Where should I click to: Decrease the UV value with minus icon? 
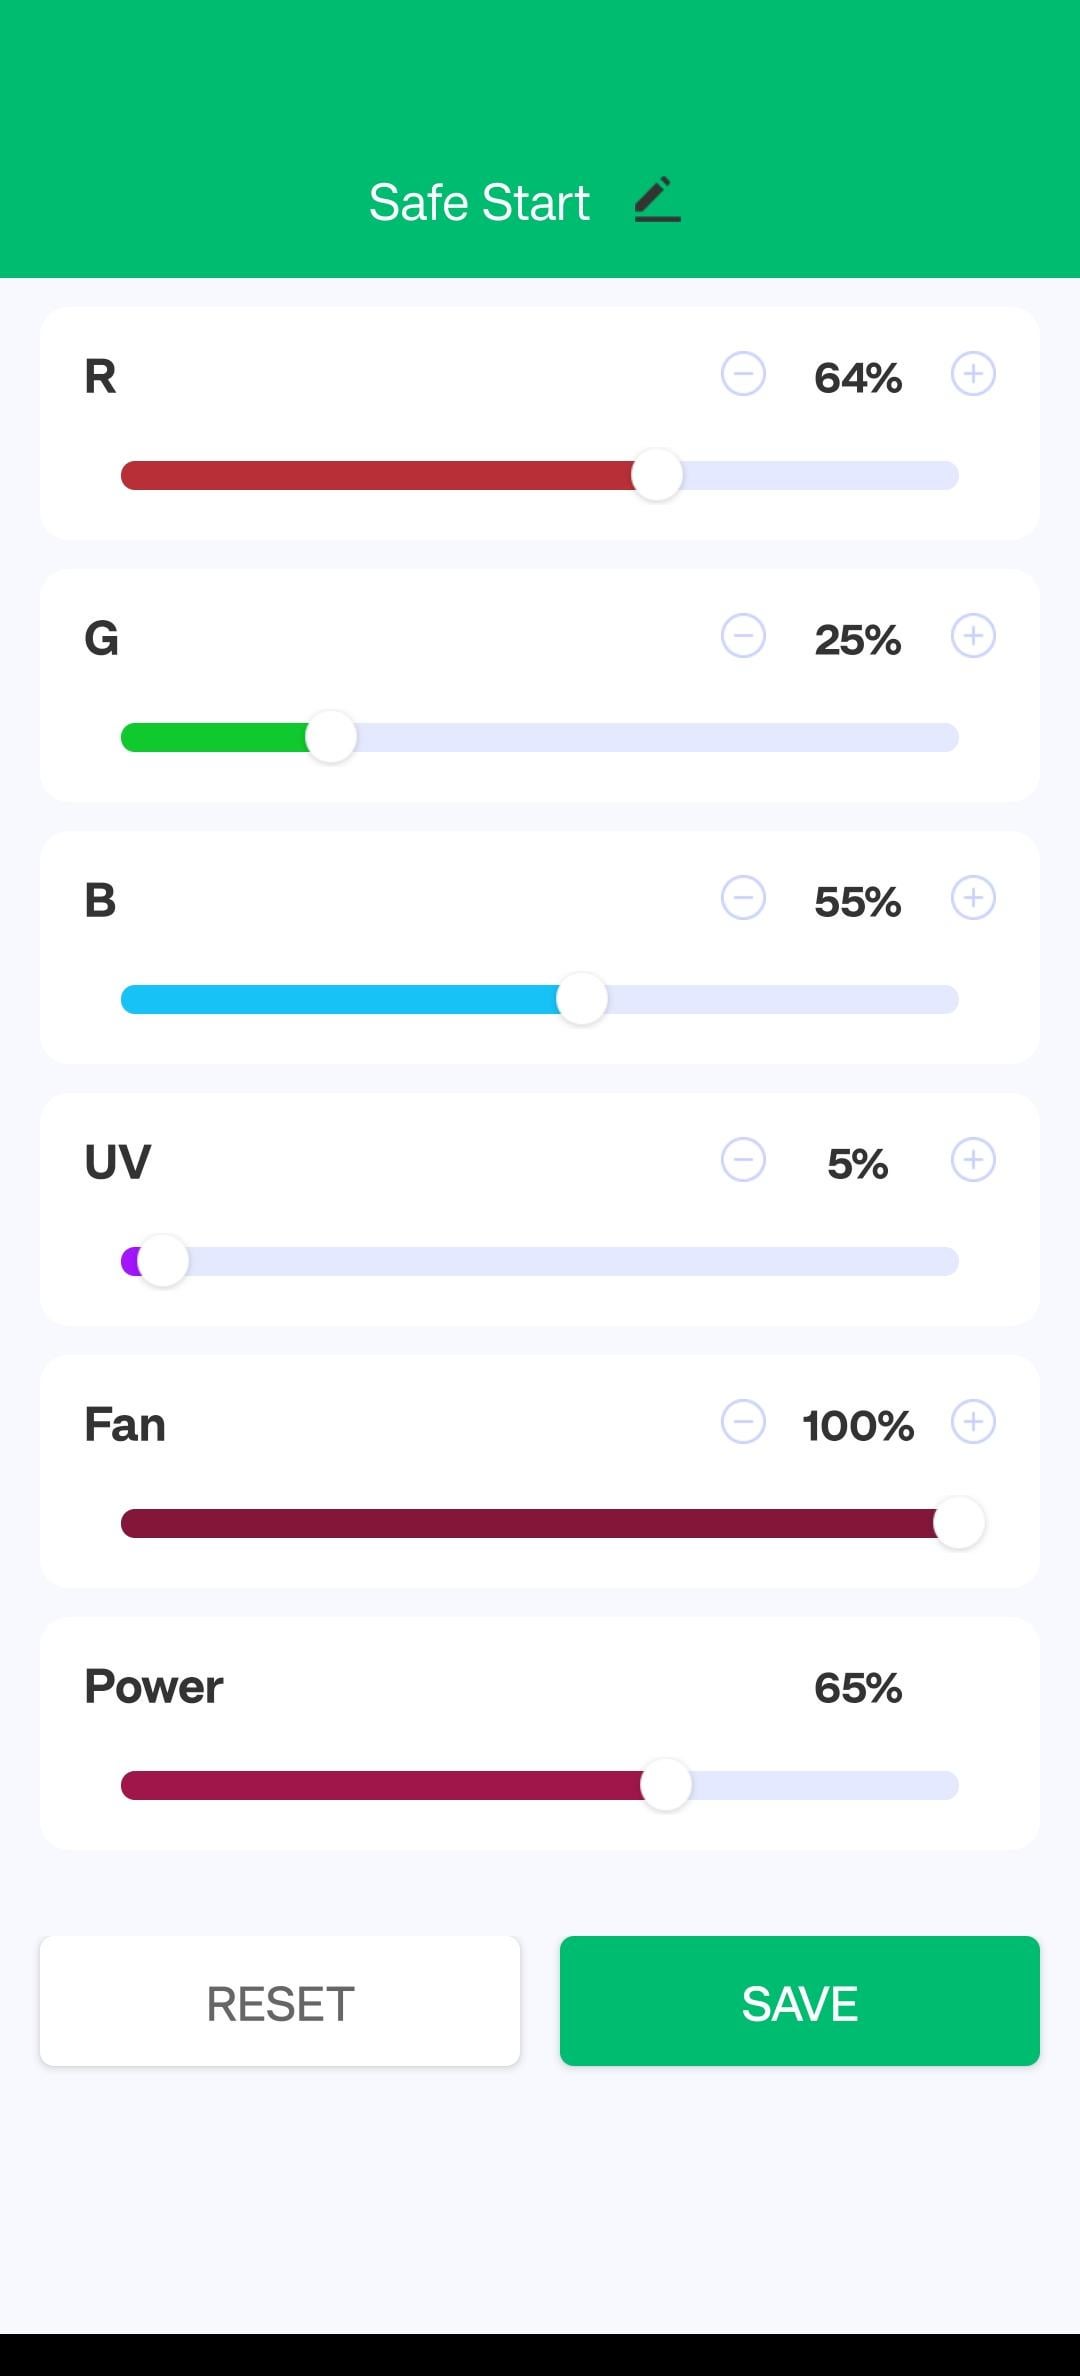tap(743, 1160)
